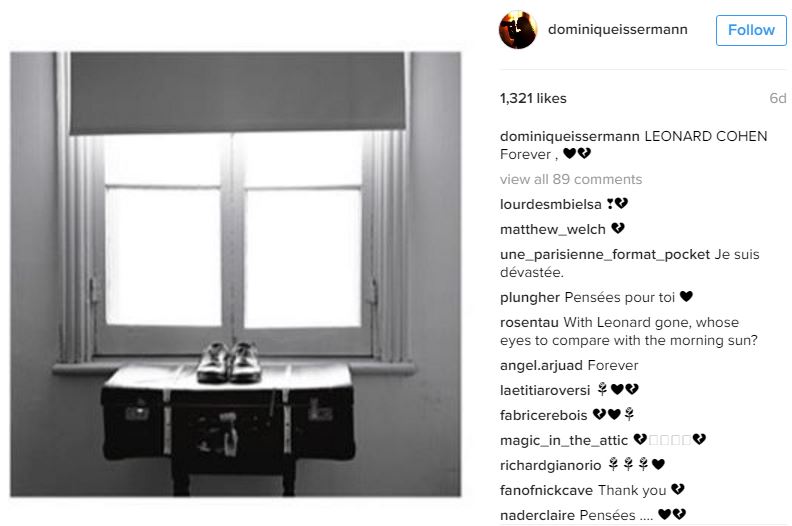Visit magic_in_the_attic's profile

(x=564, y=441)
